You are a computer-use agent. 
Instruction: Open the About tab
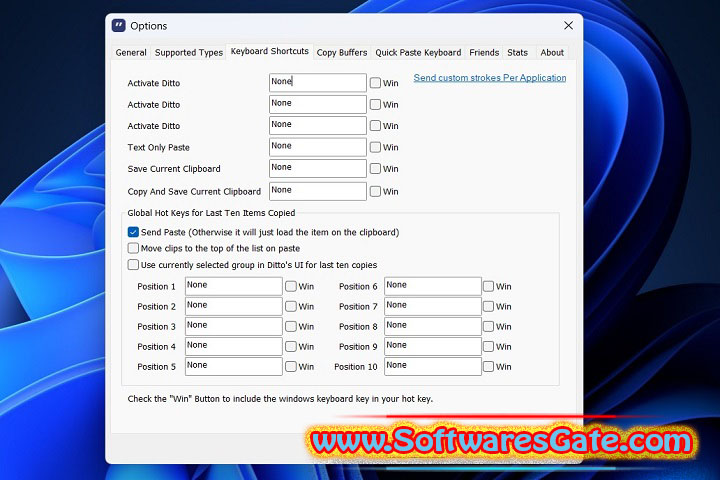click(552, 53)
